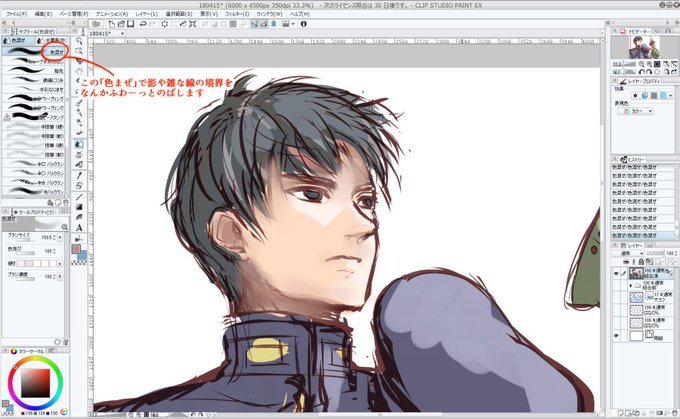This screenshot has width=680, height=419.
Task: Hide the 用紙 paper layer via eye icon
Action: click(x=616, y=335)
